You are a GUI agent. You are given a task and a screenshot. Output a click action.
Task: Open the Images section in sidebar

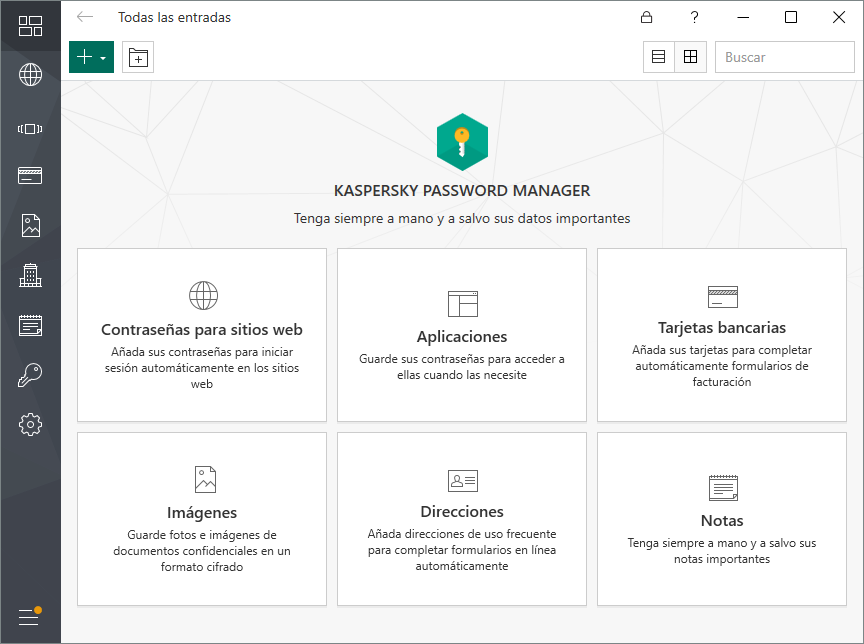pyautogui.click(x=30, y=225)
